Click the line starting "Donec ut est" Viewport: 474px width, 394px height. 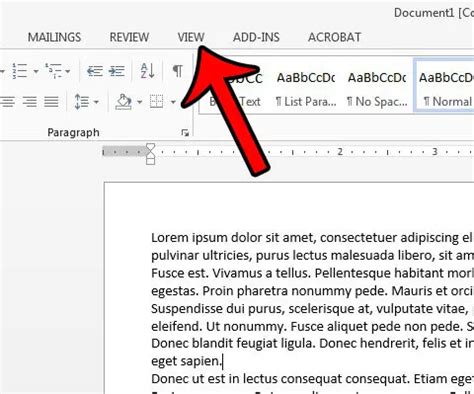tap(312, 379)
